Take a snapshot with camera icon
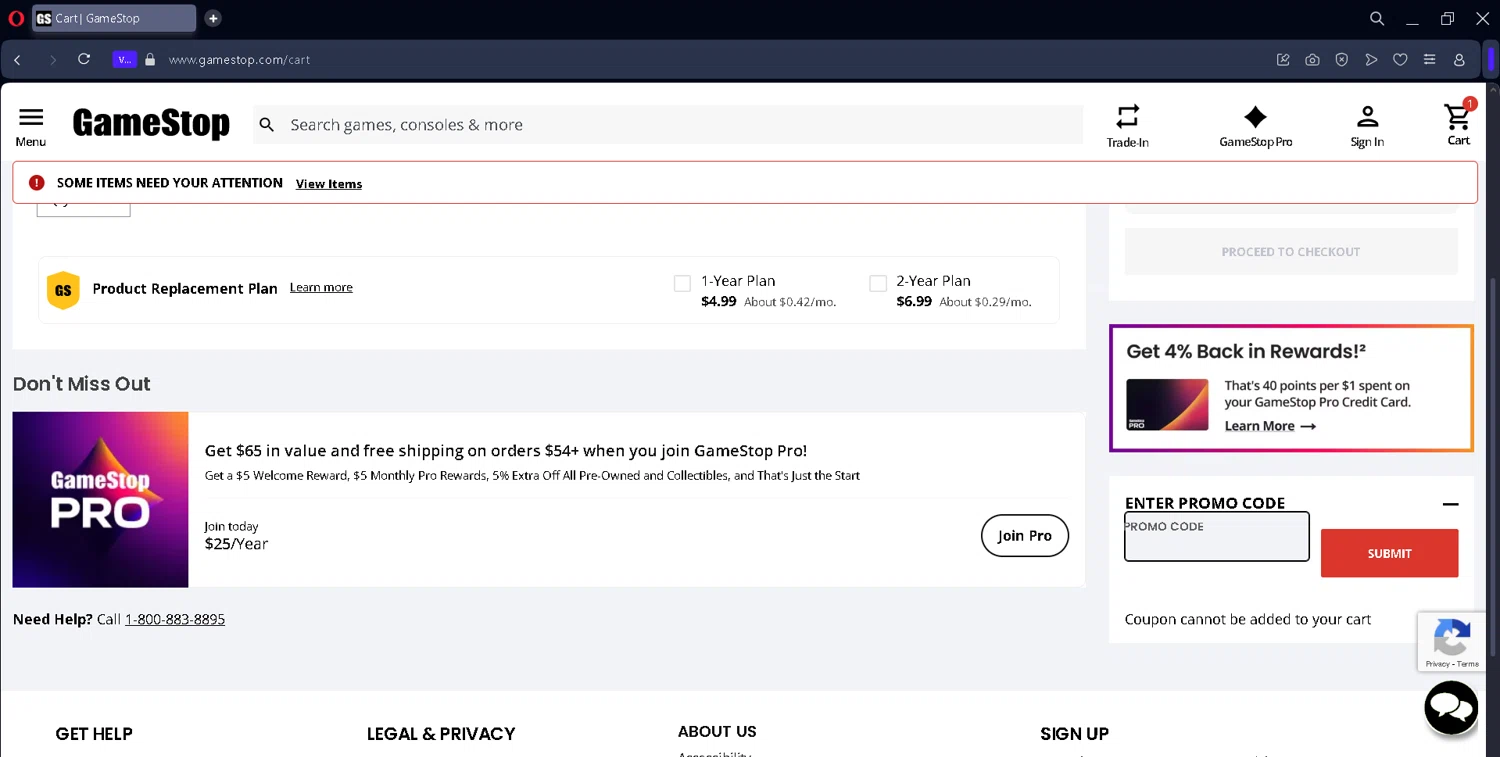Image resolution: width=1500 pixels, height=757 pixels. click(x=1312, y=60)
